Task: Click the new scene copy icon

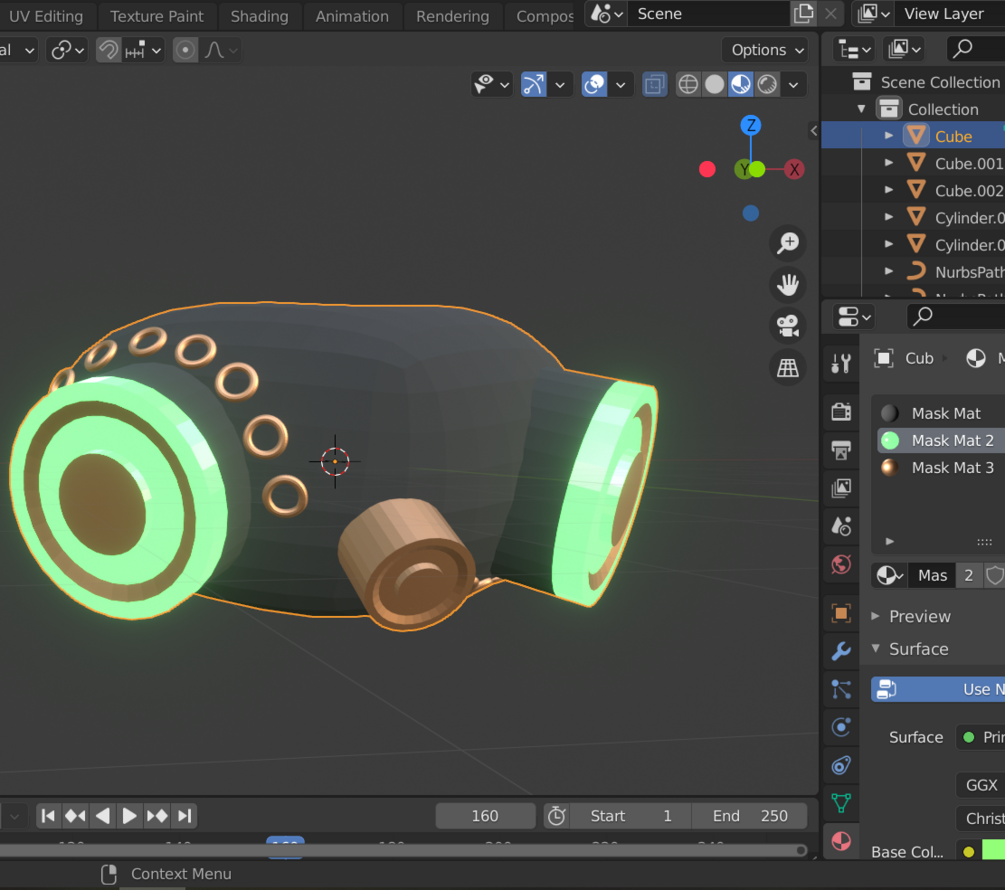Action: (803, 13)
